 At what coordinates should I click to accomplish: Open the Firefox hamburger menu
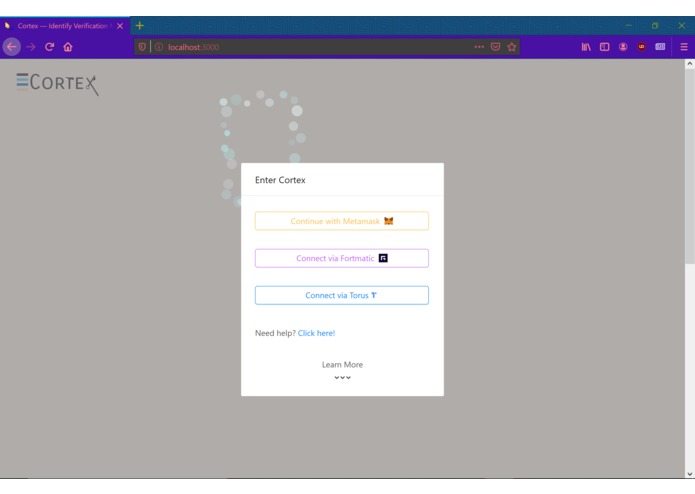[684, 47]
